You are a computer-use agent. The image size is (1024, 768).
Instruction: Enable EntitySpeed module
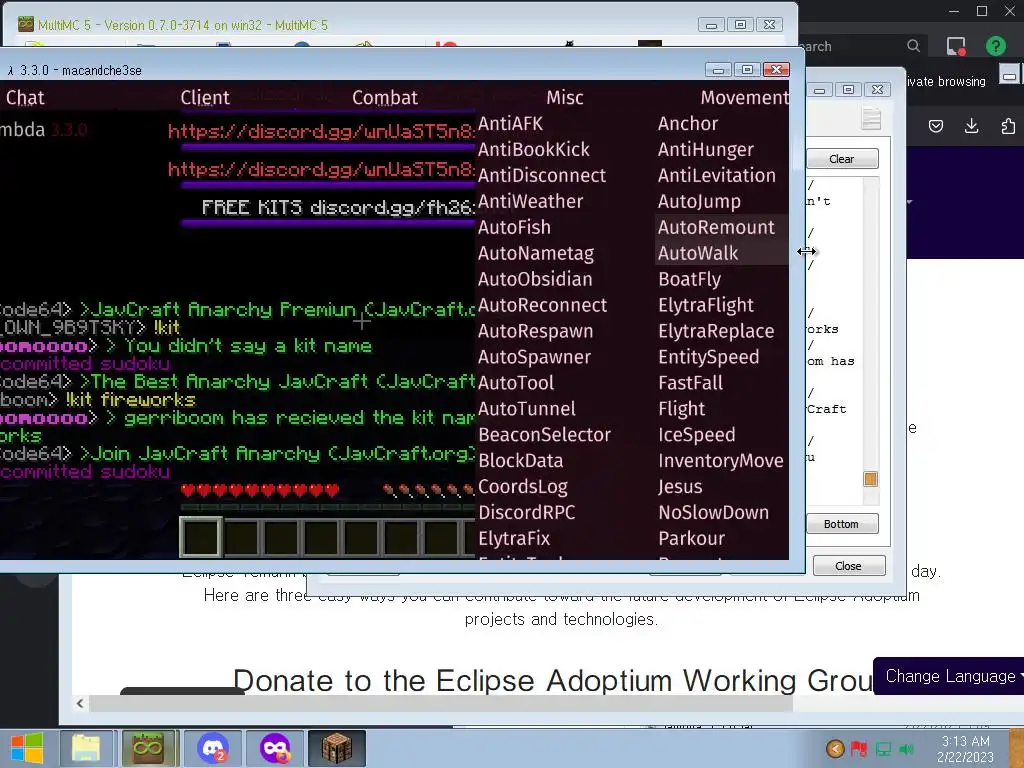click(x=709, y=357)
